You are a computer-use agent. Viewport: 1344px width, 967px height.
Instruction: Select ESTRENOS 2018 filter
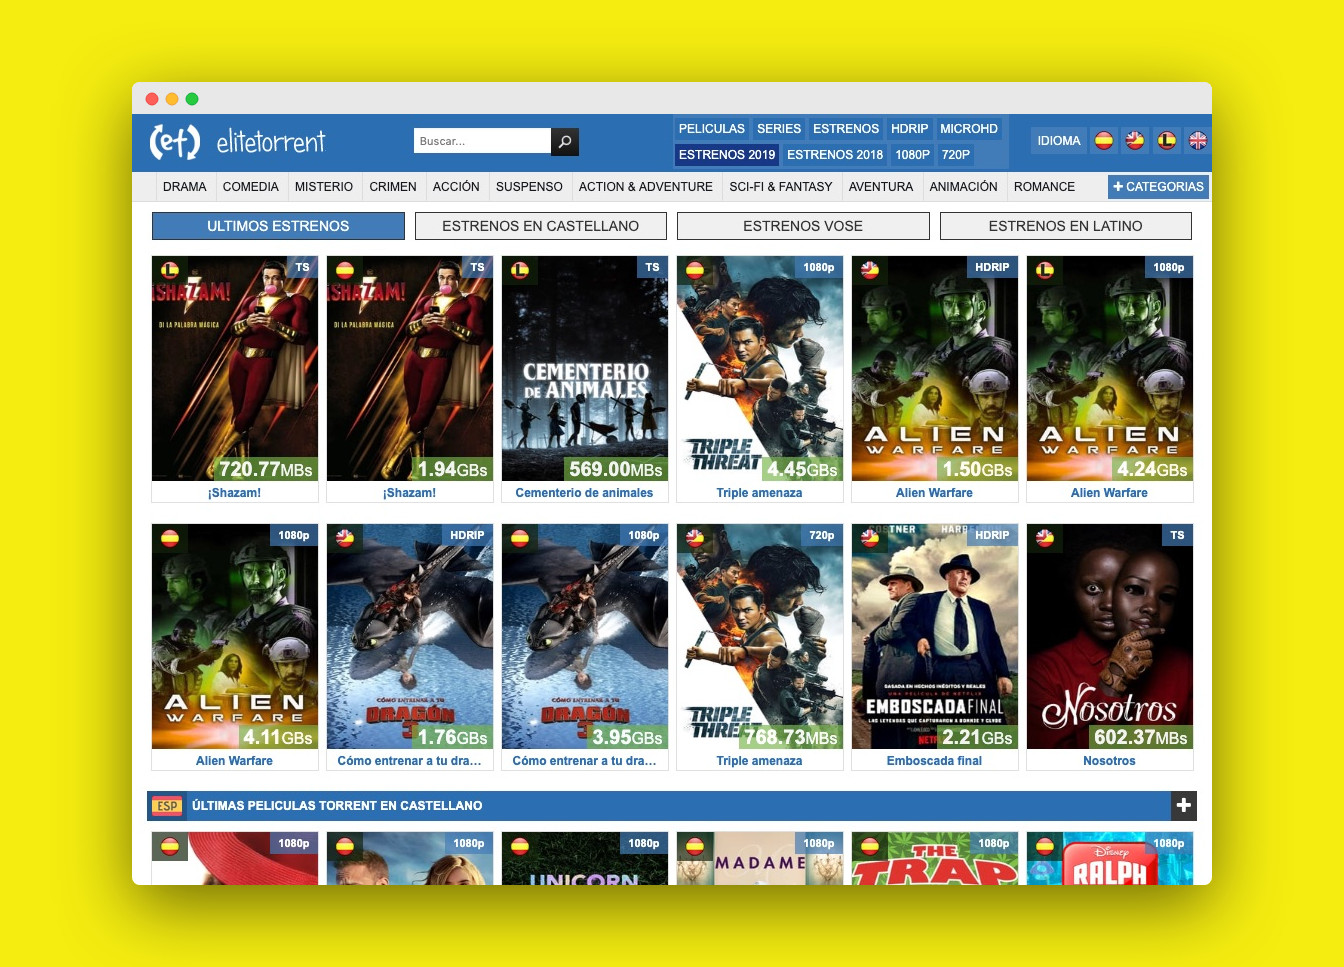835,155
